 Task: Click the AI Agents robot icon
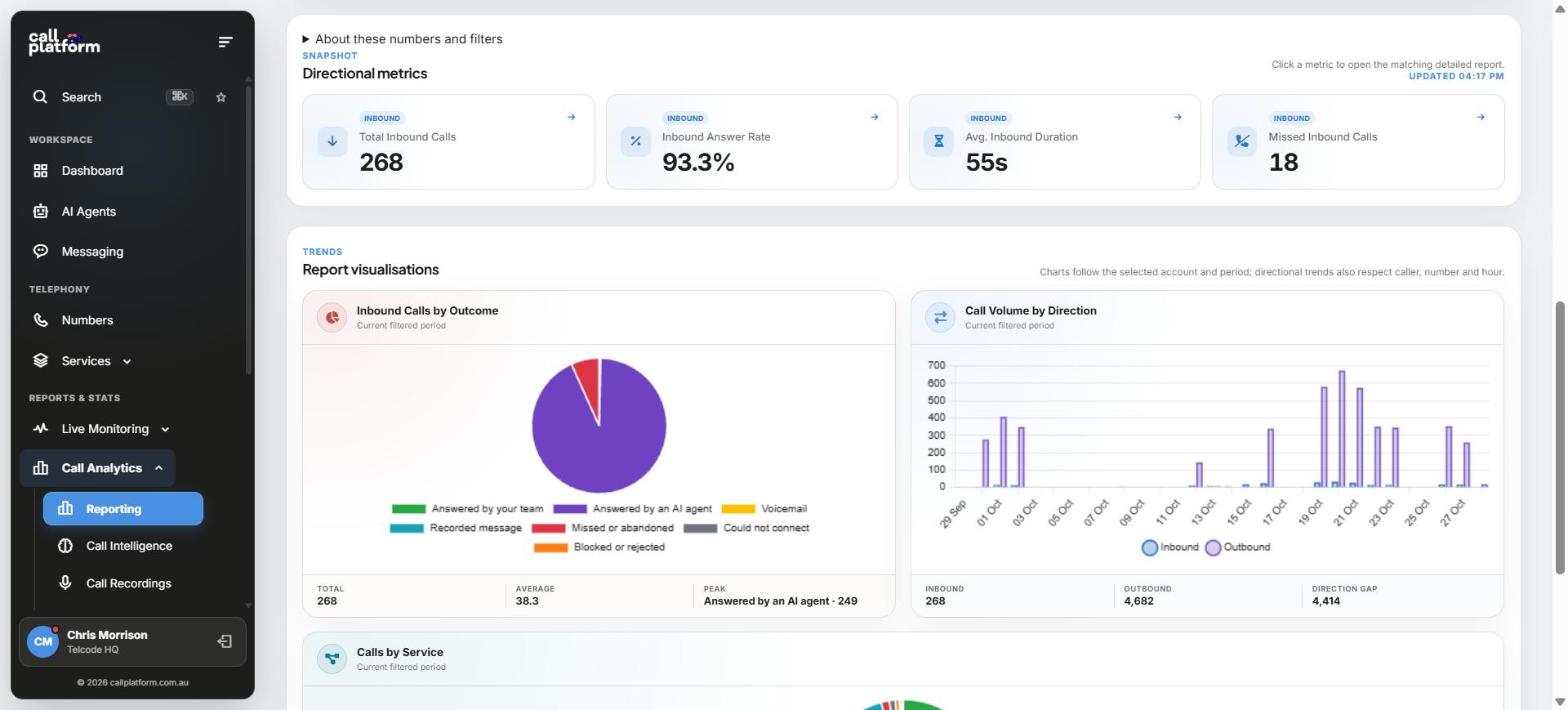(x=41, y=211)
